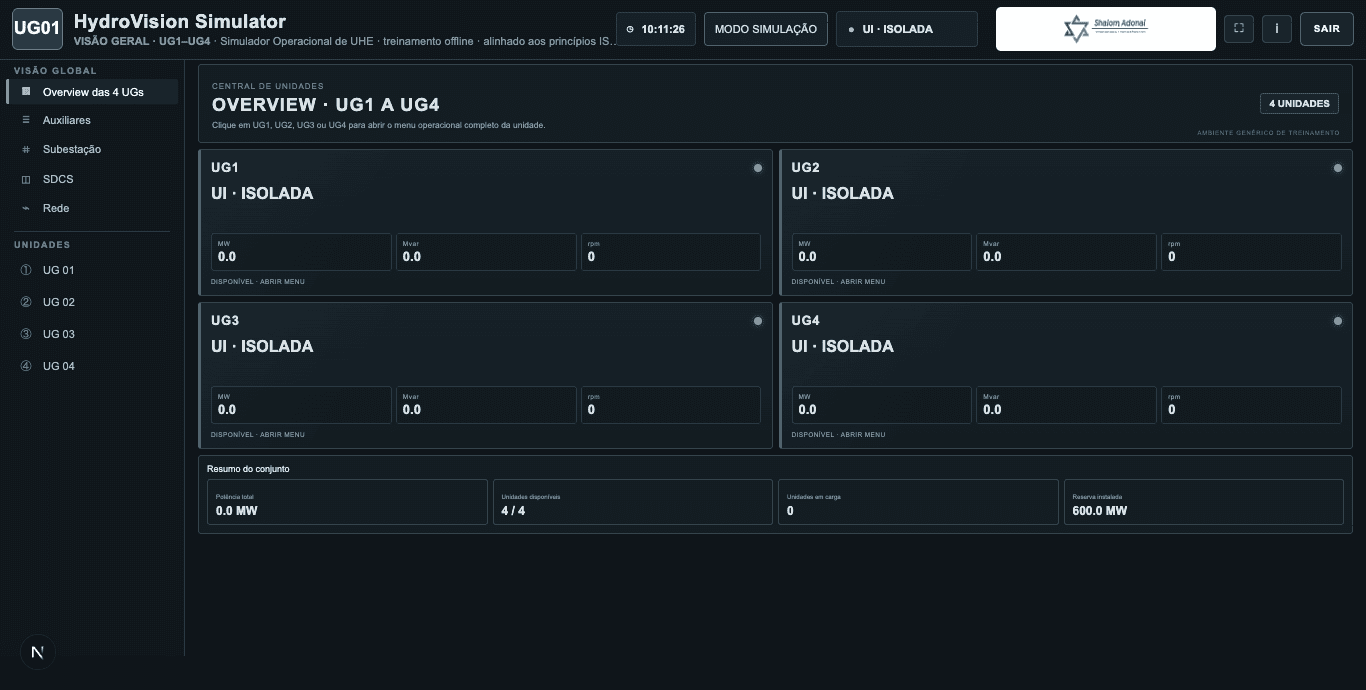The width and height of the screenshot is (1366, 690).
Task: Click the SAIR button
Action: pos(1327,29)
